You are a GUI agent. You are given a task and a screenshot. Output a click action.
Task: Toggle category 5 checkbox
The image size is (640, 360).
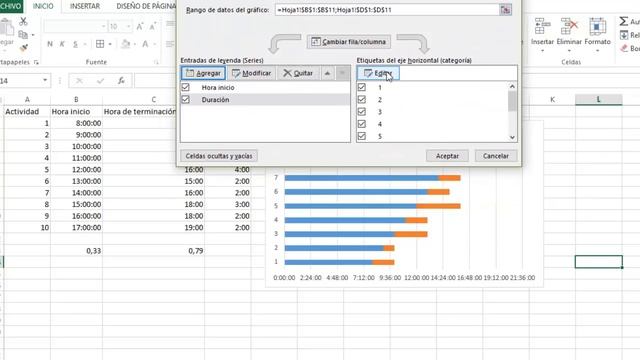[x=362, y=136]
